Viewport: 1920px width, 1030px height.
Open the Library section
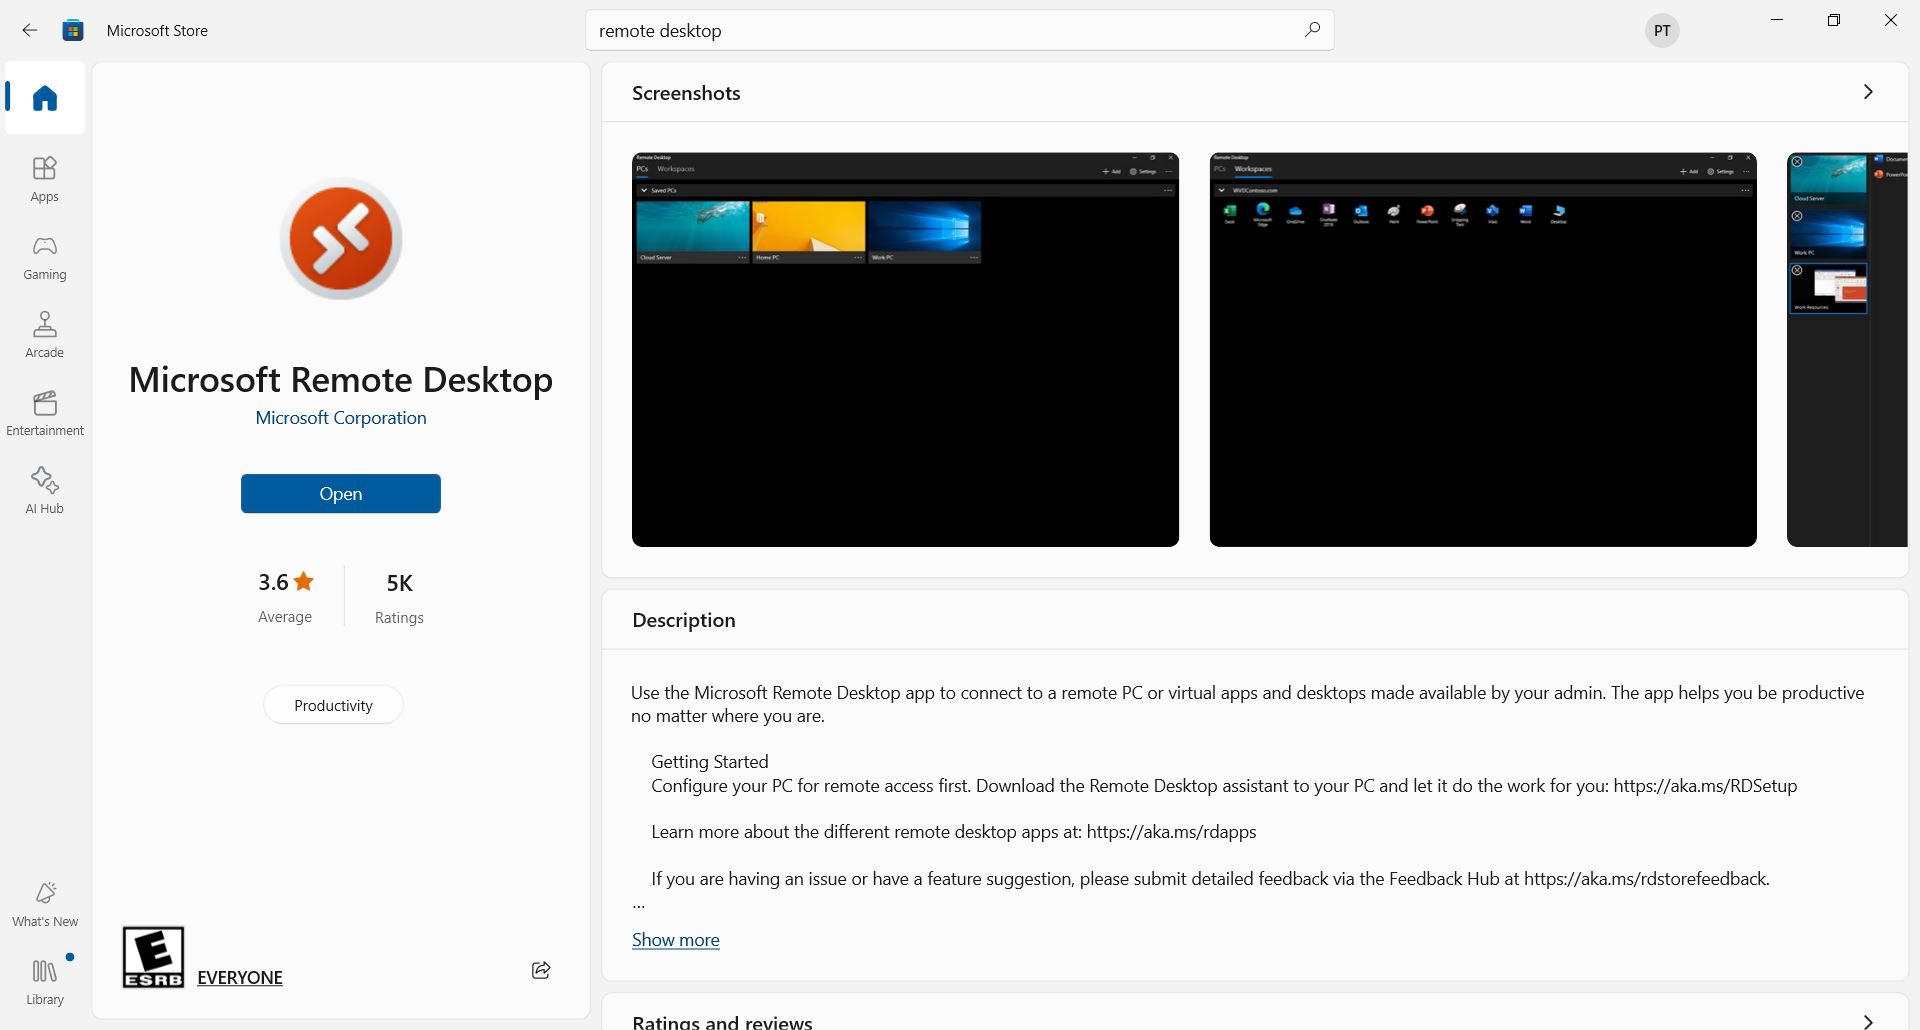click(x=45, y=981)
